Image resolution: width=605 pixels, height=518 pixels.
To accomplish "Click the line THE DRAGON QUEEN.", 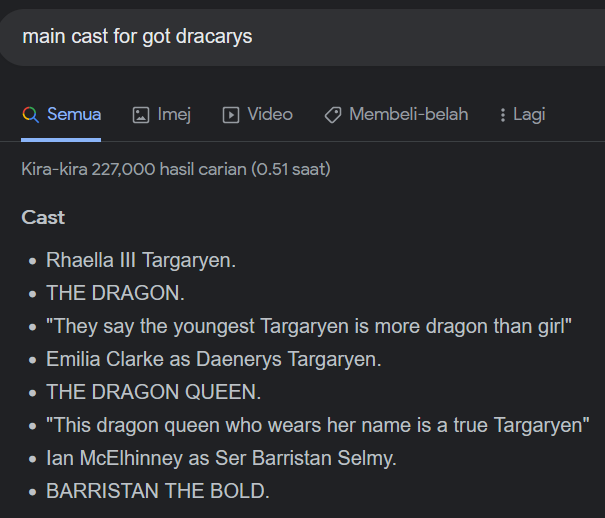I will pyautogui.click(x=153, y=392).
